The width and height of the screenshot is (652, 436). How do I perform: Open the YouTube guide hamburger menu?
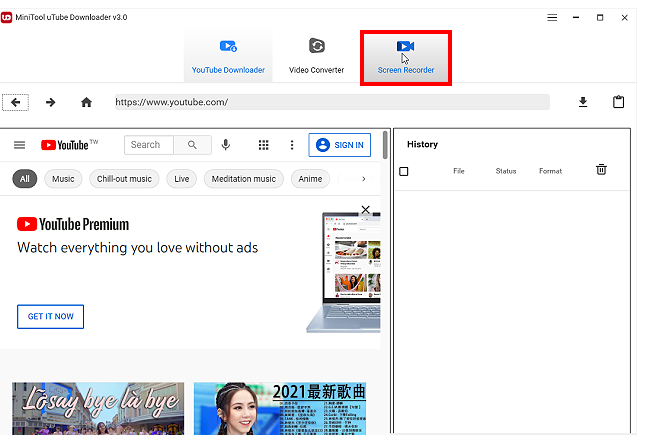pos(20,145)
